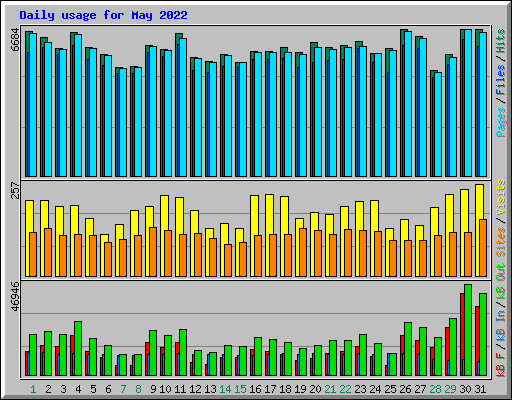Click the cyan pages bar for day 7

123,122
